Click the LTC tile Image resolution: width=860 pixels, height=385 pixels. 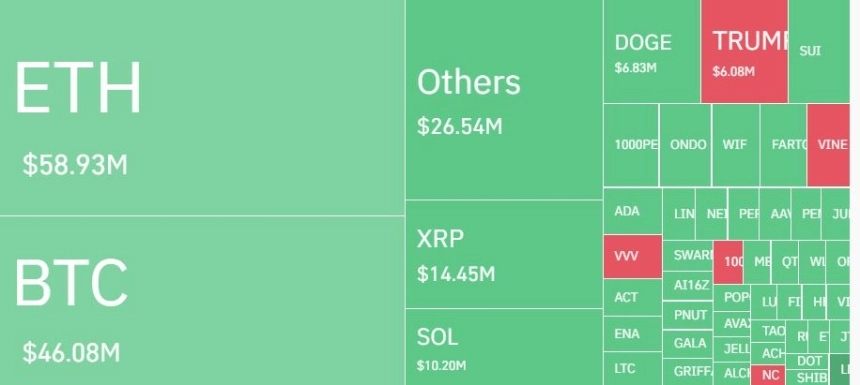633,369
